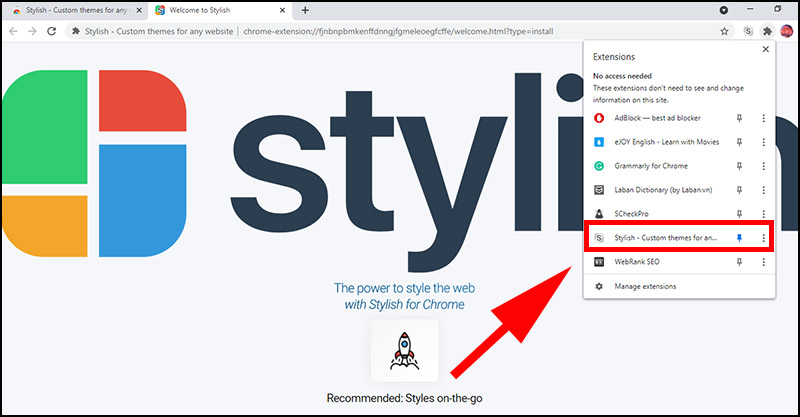Image resolution: width=800 pixels, height=417 pixels.
Task: Open the Stylish toolbar extension icon
Action: tap(748, 31)
